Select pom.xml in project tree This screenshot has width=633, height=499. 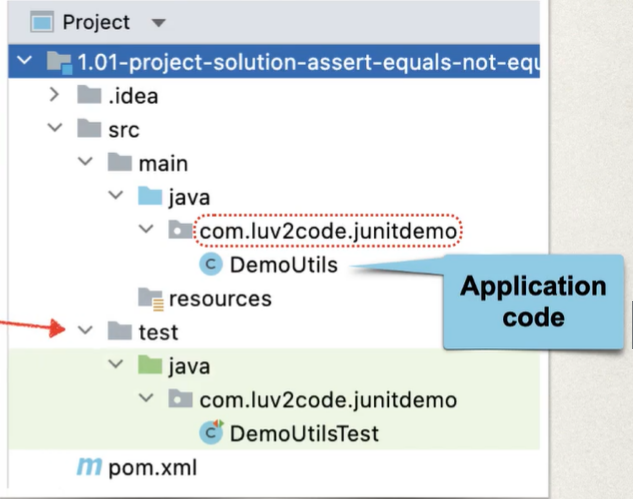[152, 467]
